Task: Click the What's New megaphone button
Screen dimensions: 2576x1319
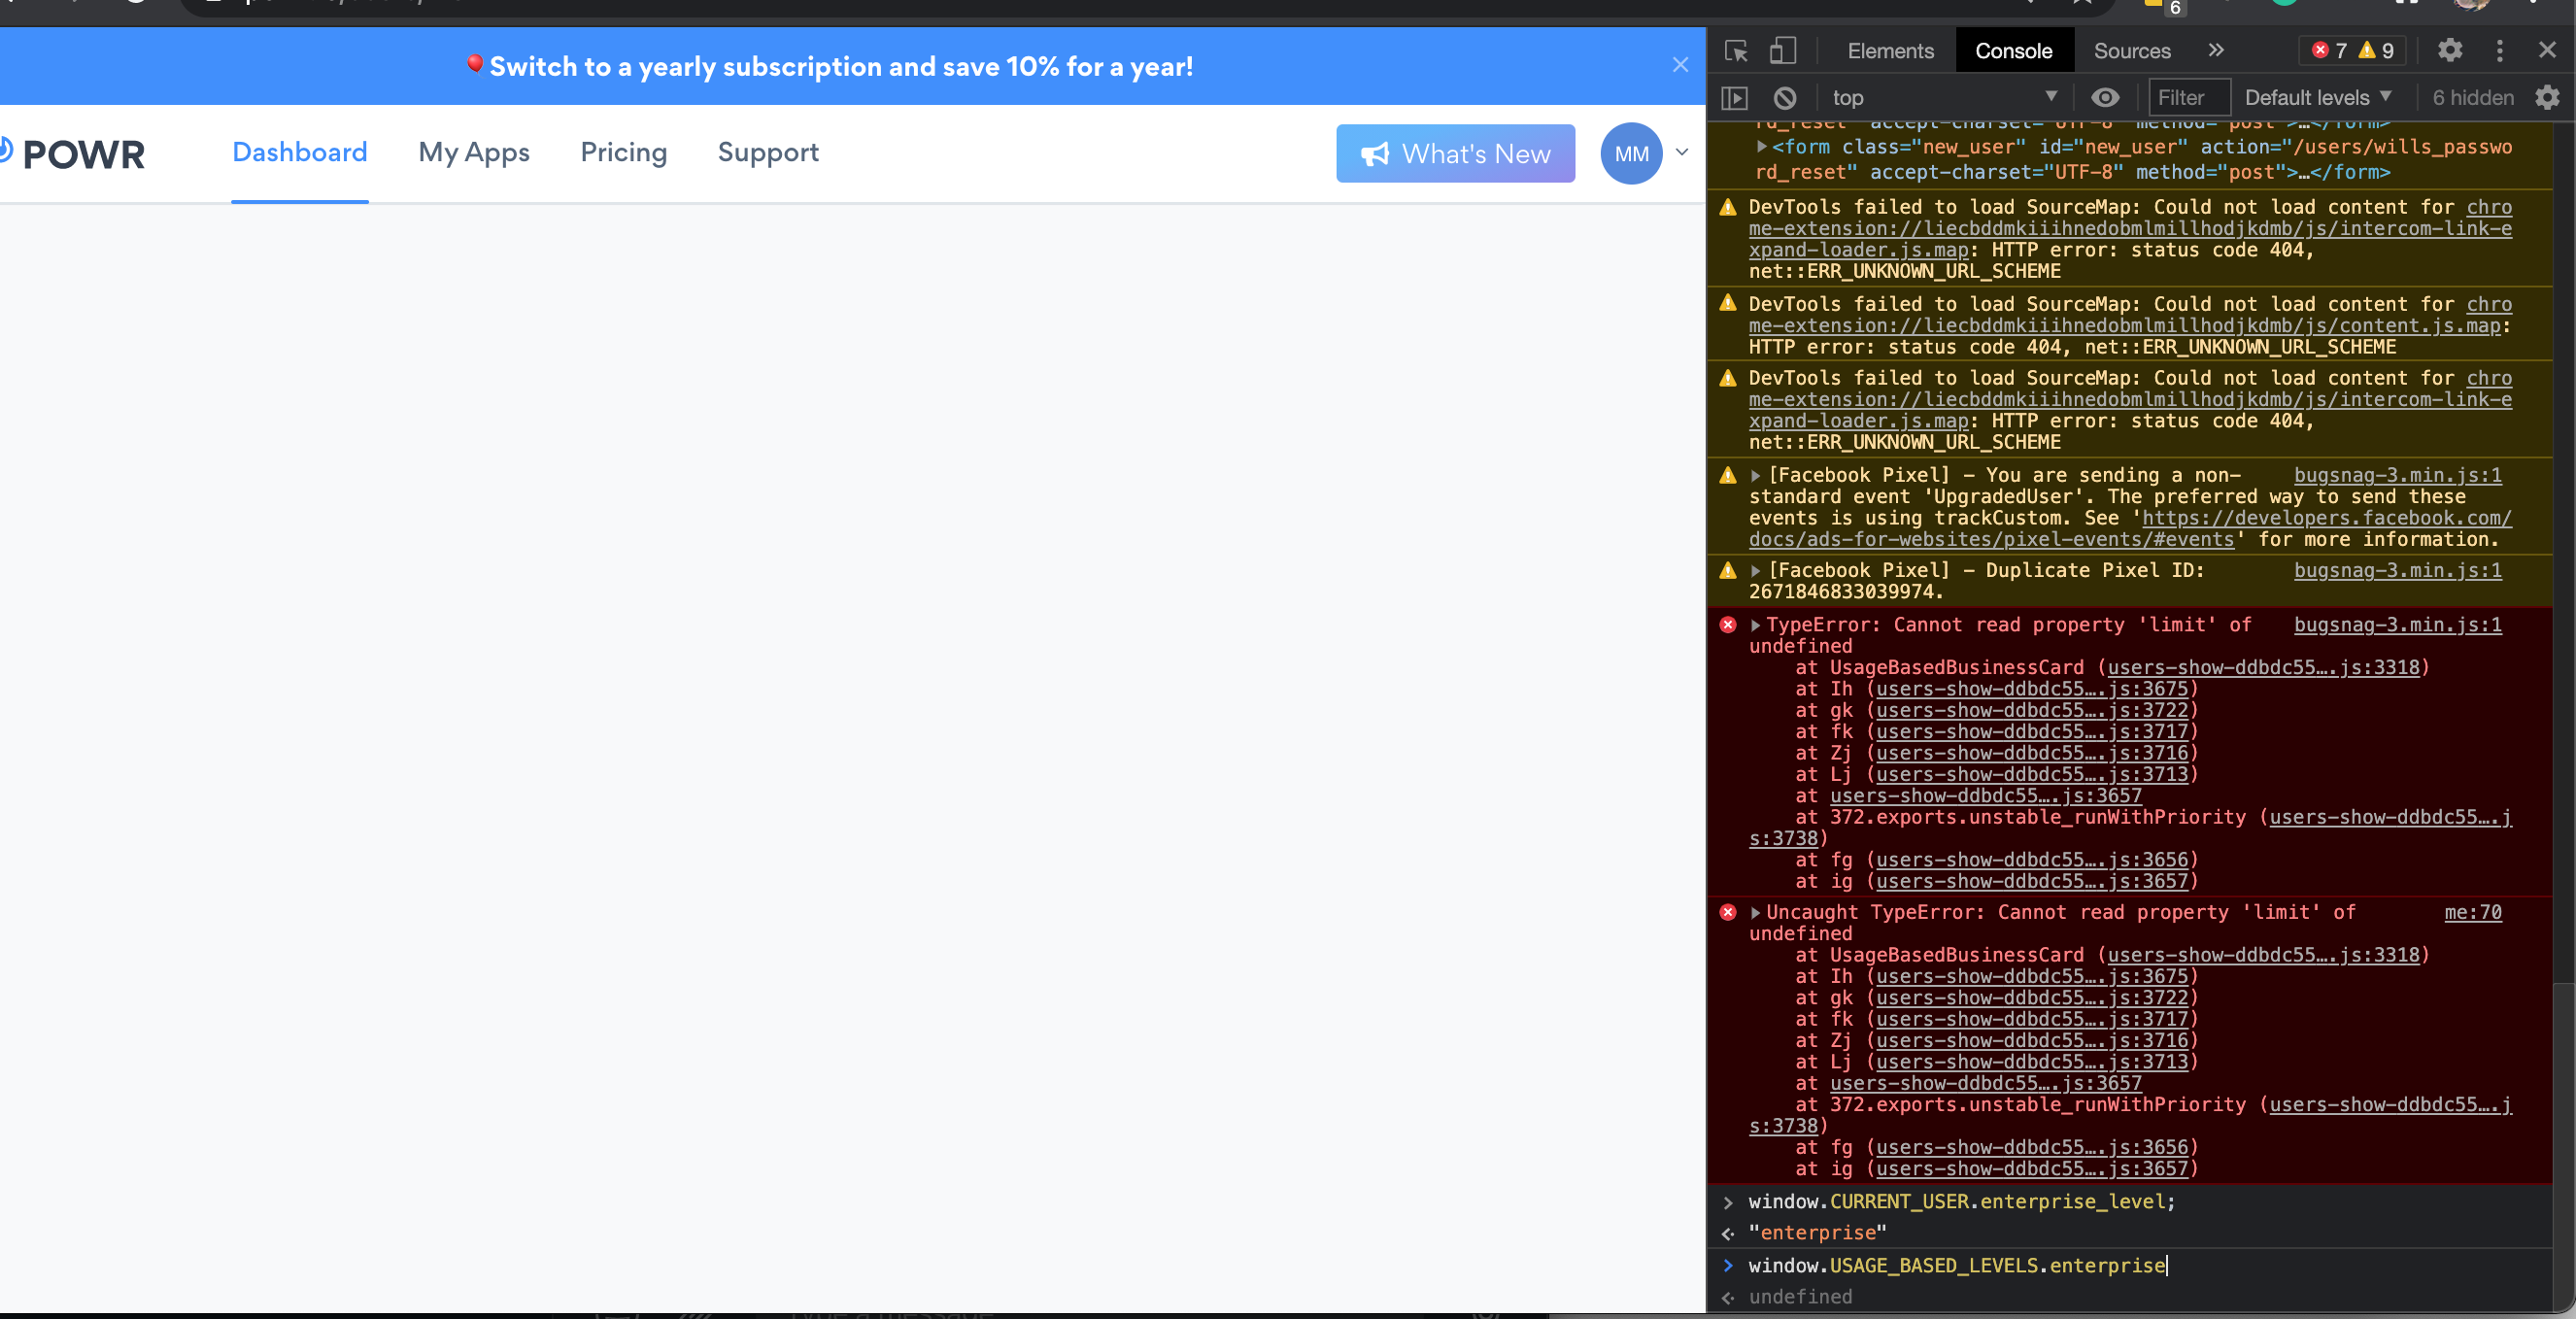Action: pyautogui.click(x=1455, y=154)
